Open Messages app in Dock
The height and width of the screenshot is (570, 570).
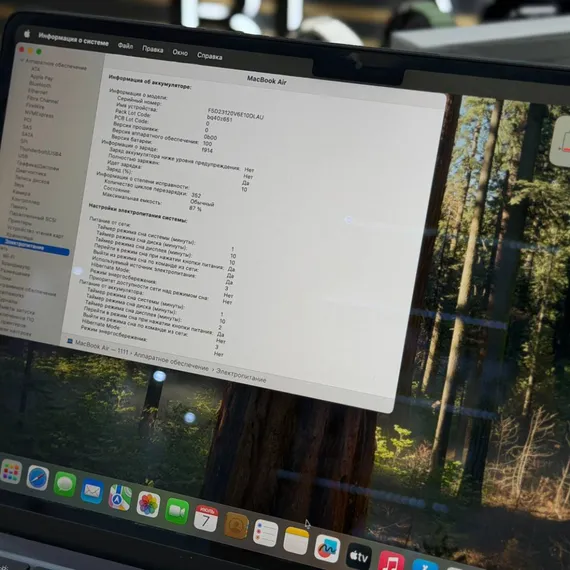point(65,484)
